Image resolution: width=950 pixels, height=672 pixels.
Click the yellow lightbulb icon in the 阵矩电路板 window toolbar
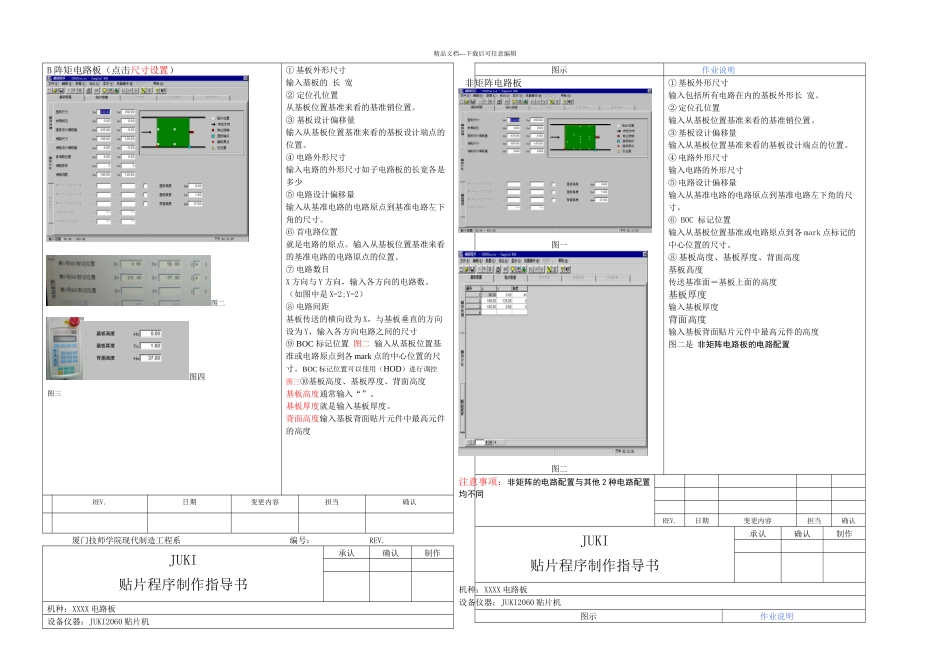(x=104, y=91)
